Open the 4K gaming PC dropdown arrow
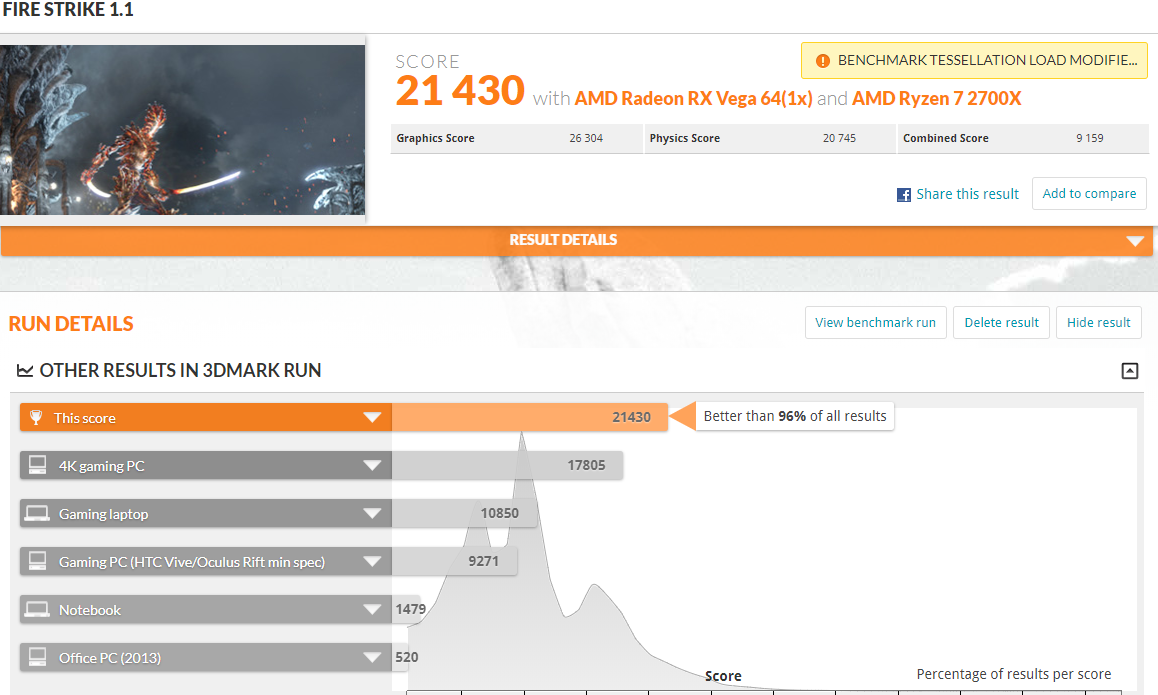 pos(372,465)
